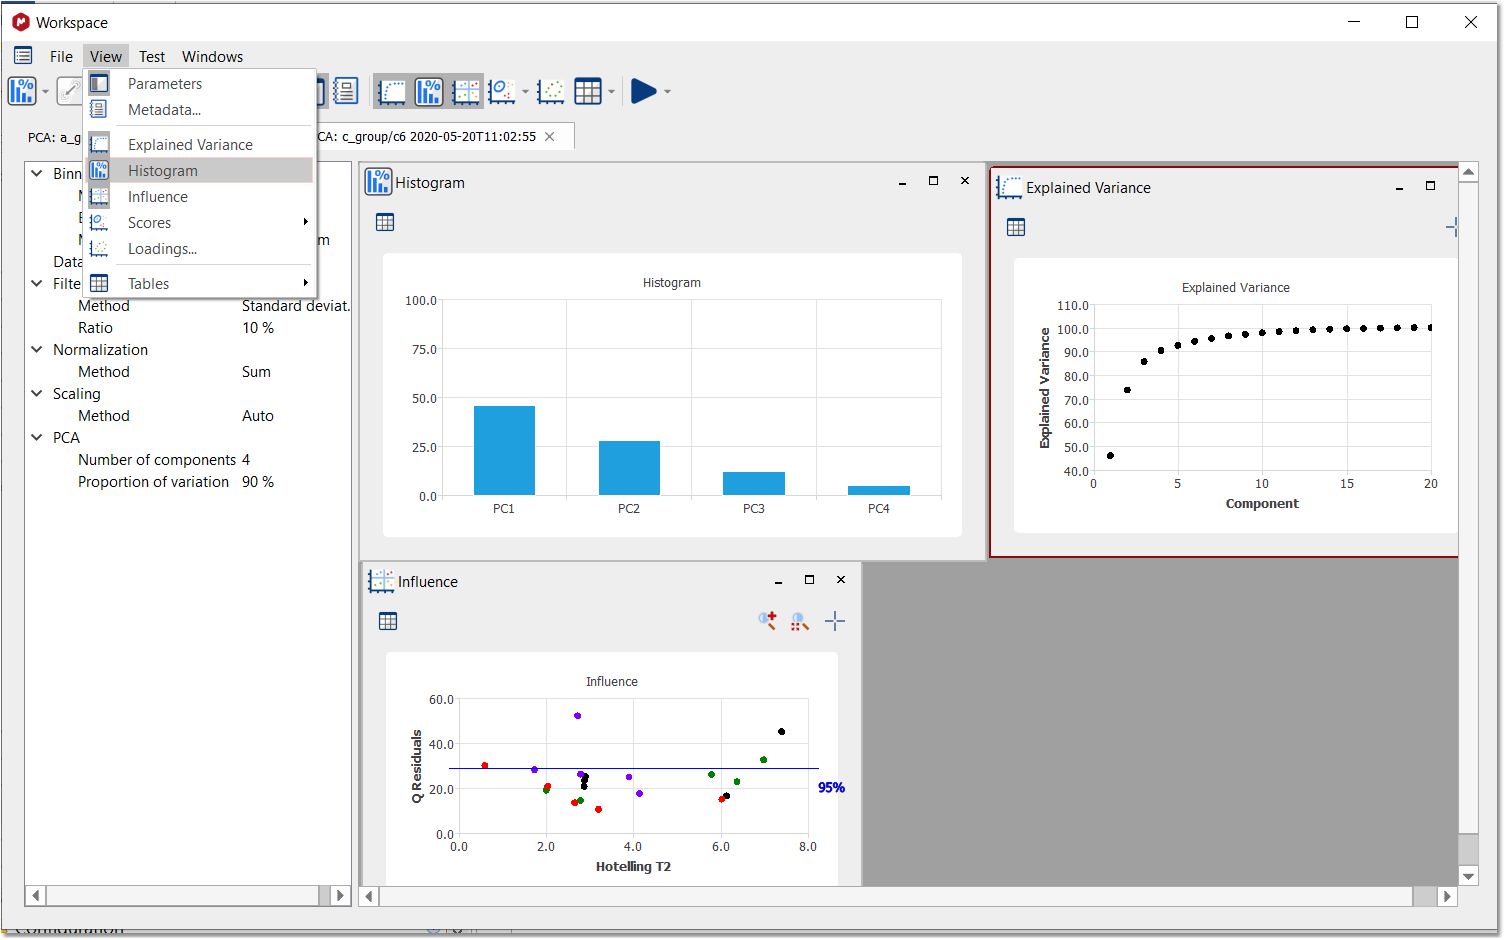The width and height of the screenshot is (1504, 940).
Task: Choose Histogram in the View menu
Action: 200,171
